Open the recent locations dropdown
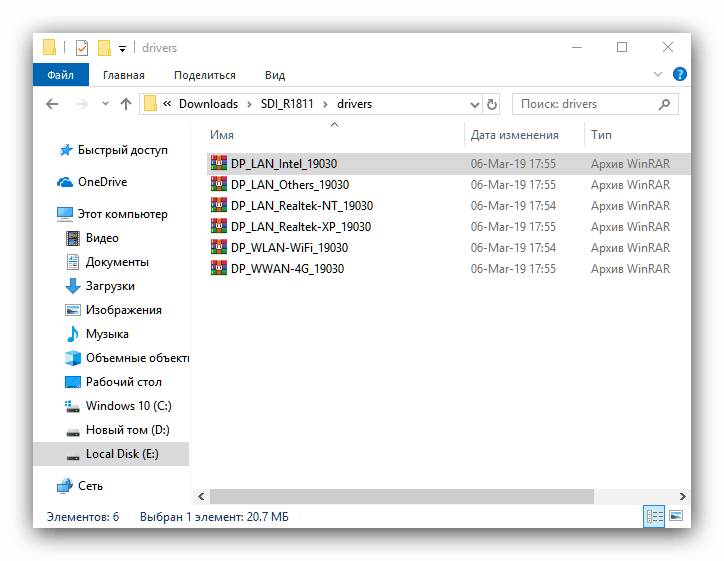The height and width of the screenshot is (561, 724). click(x=105, y=103)
